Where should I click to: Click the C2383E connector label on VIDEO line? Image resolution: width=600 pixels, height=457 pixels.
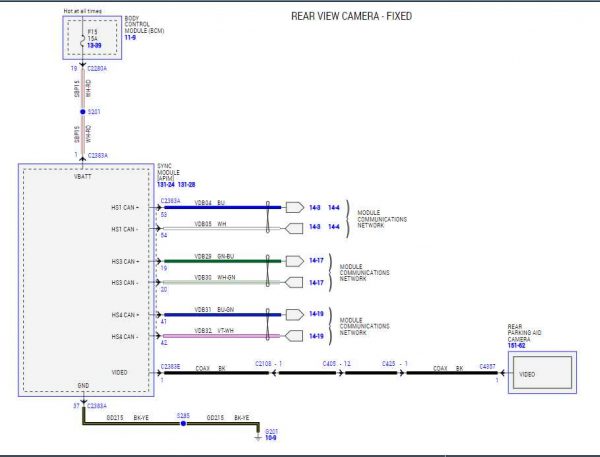click(171, 367)
